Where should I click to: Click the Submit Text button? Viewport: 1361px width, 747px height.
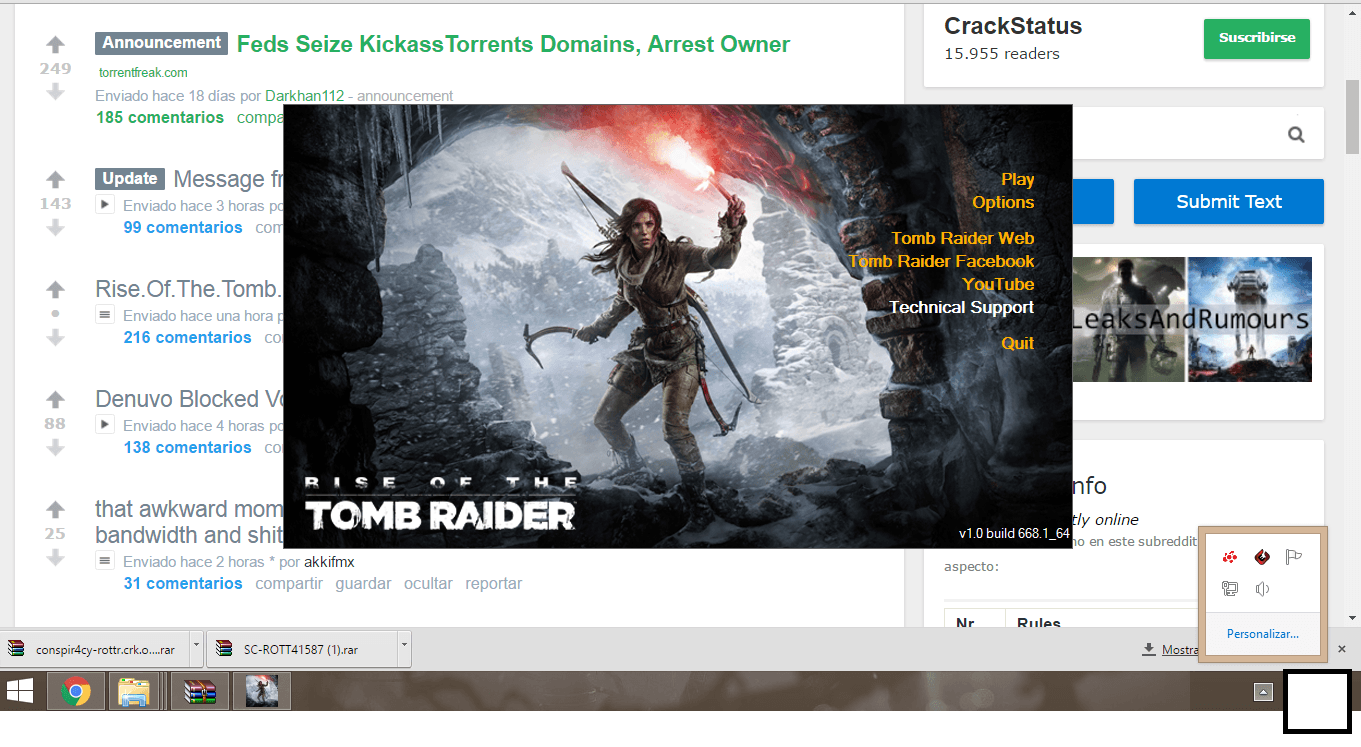point(1229,201)
